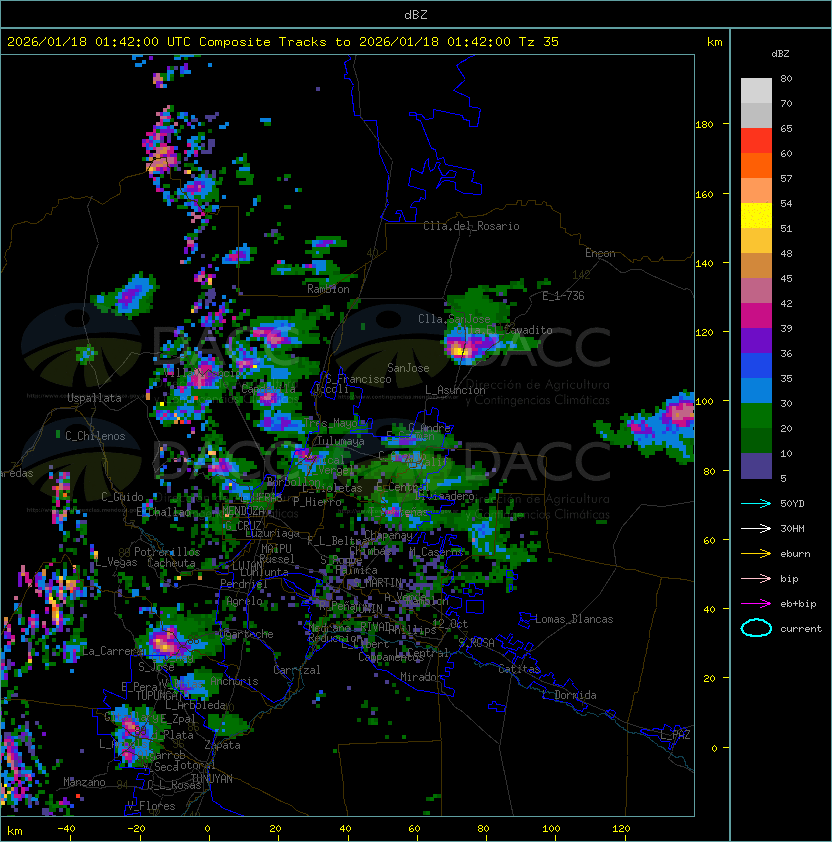832x842 pixels.
Task: Pick the mauve pink 45-42 dBZ swatch
Action: click(756, 291)
